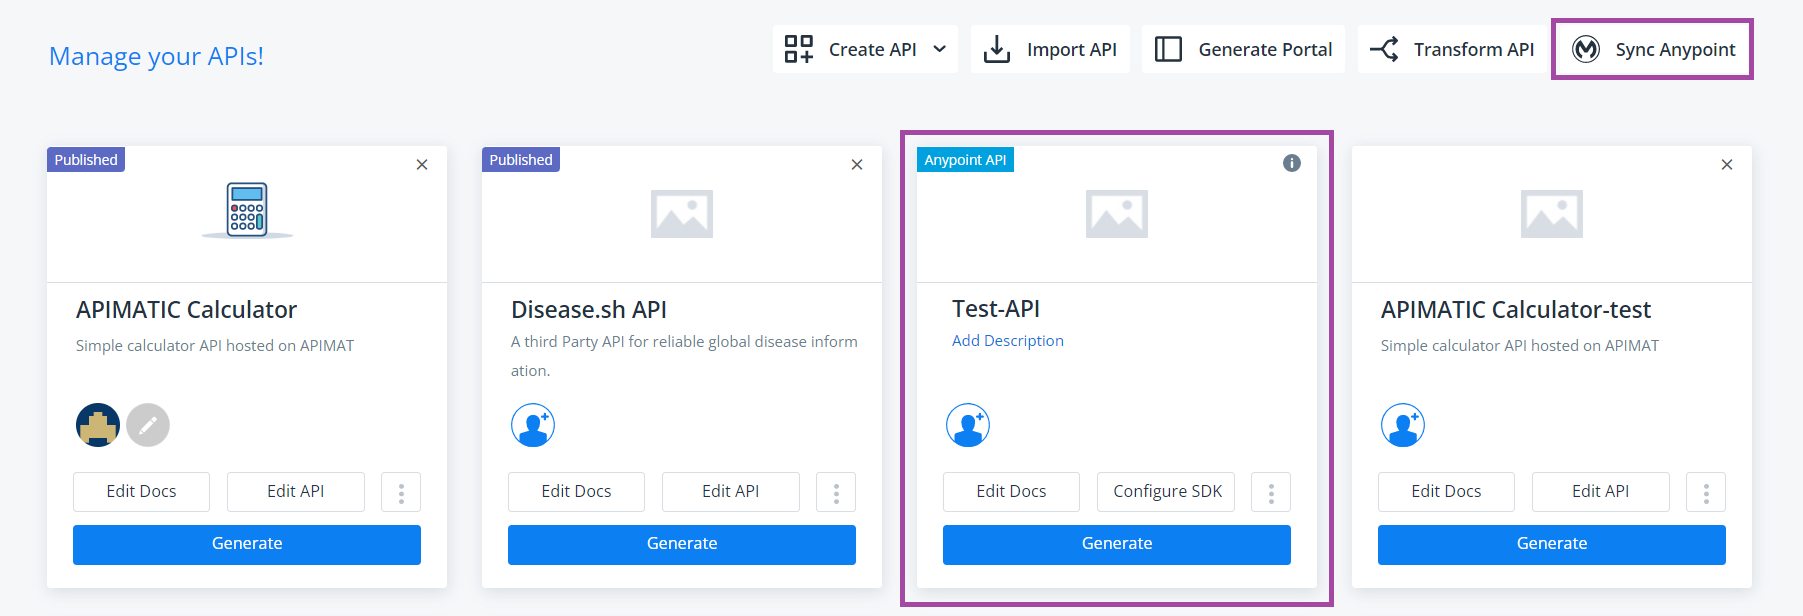Remove the Disease.sh API card with X
This screenshot has width=1803, height=616.
(x=857, y=165)
